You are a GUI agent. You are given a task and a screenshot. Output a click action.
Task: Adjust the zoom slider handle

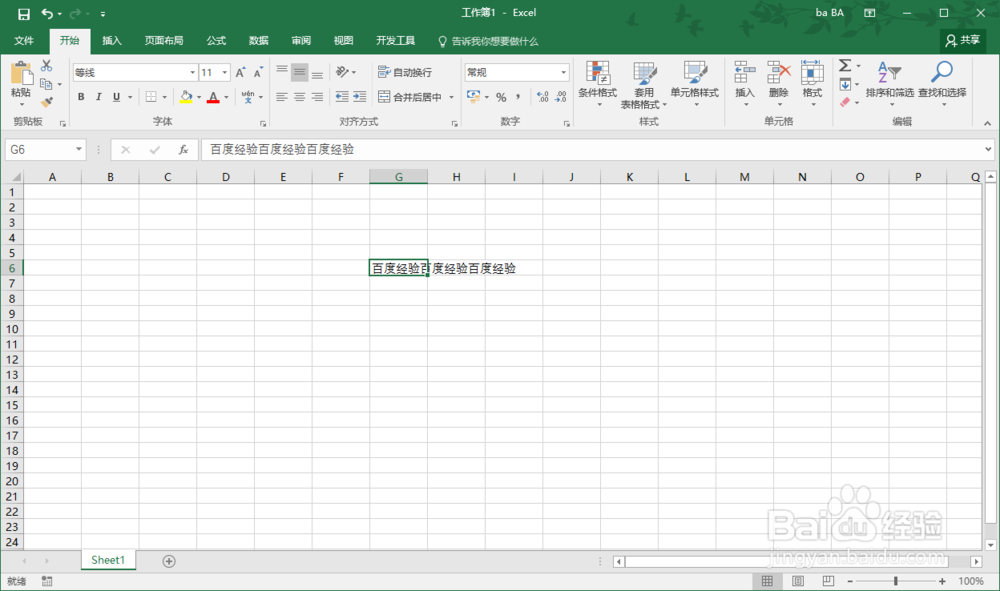pyautogui.click(x=896, y=581)
